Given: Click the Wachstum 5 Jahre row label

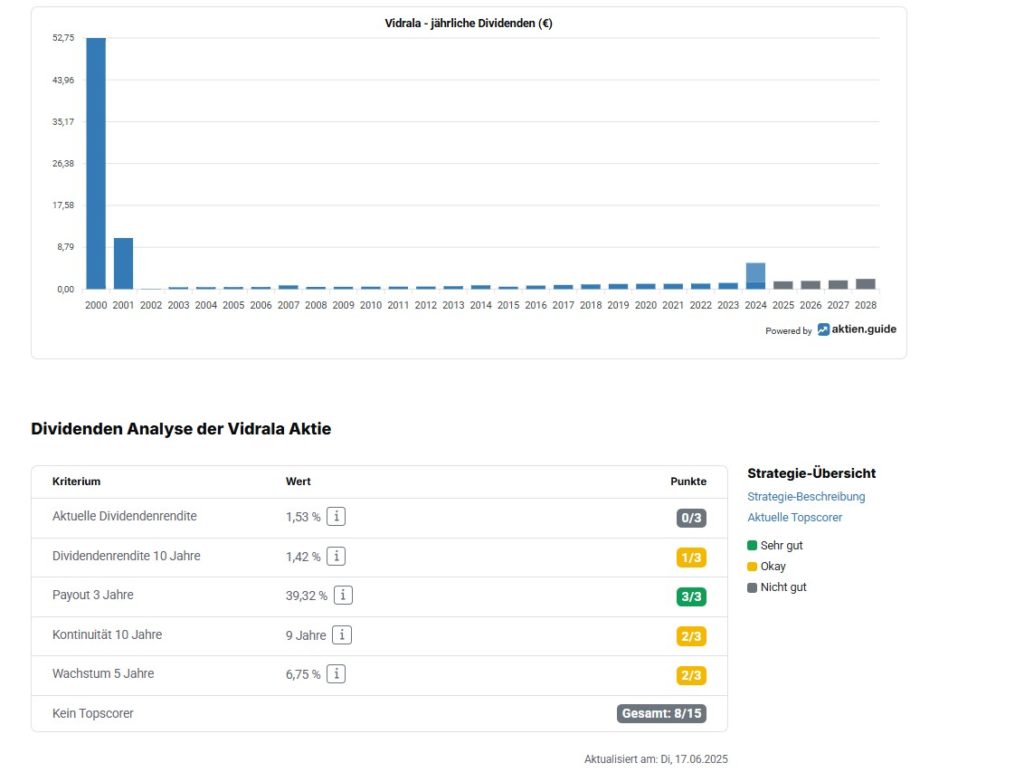Looking at the screenshot, I should (103, 674).
